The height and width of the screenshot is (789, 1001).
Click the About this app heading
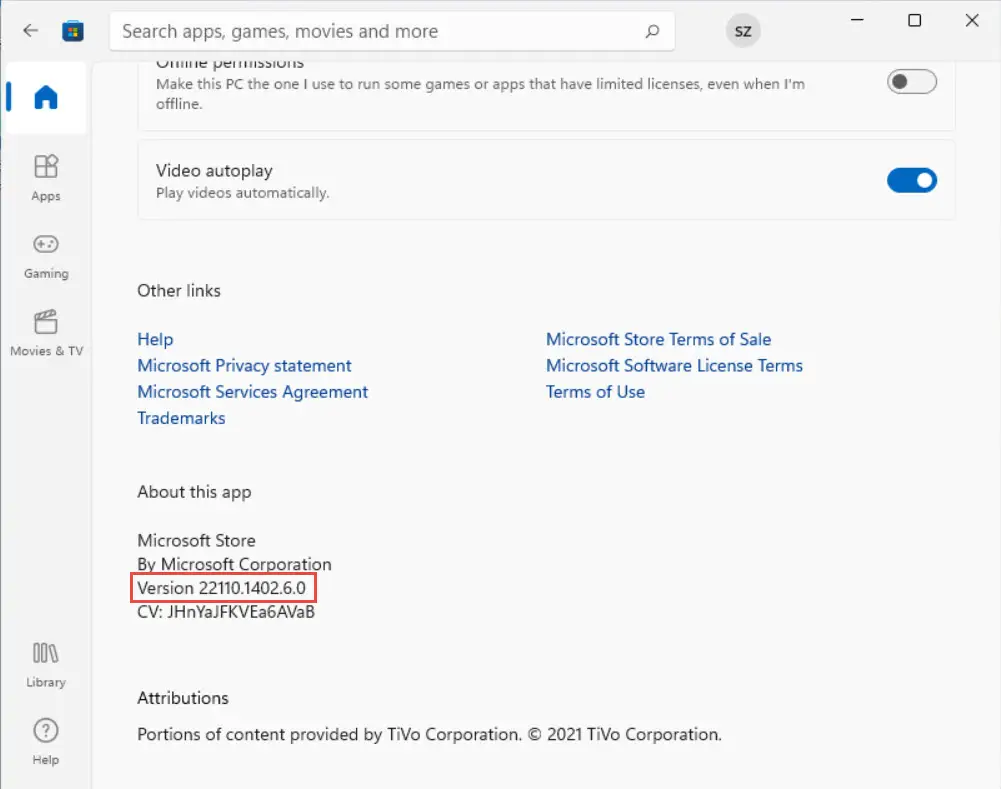tap(194, 492)
